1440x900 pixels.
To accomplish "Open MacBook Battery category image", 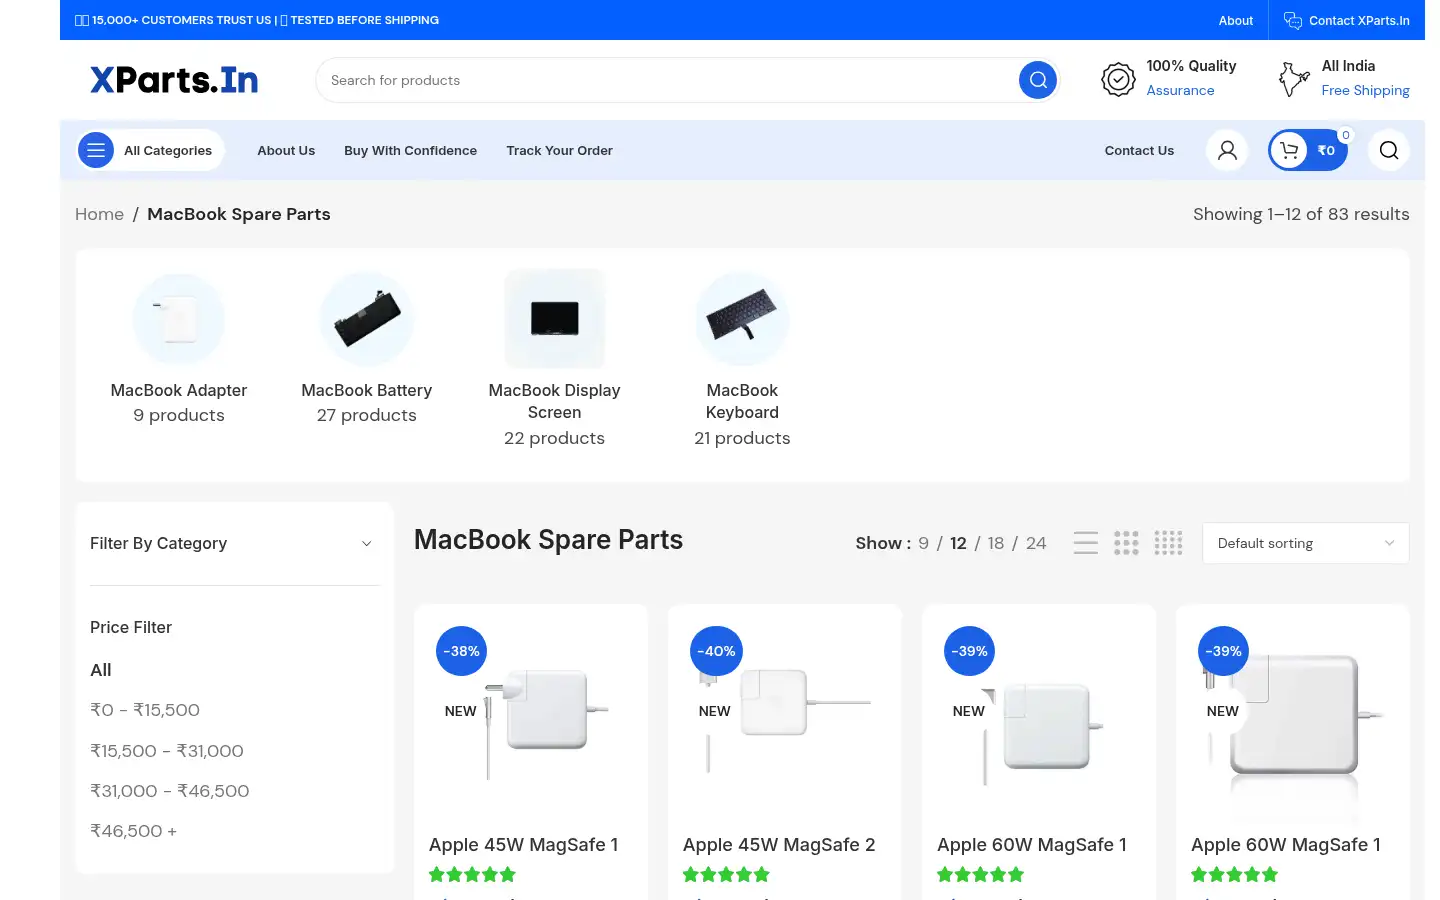I will [x=366, y=319].
